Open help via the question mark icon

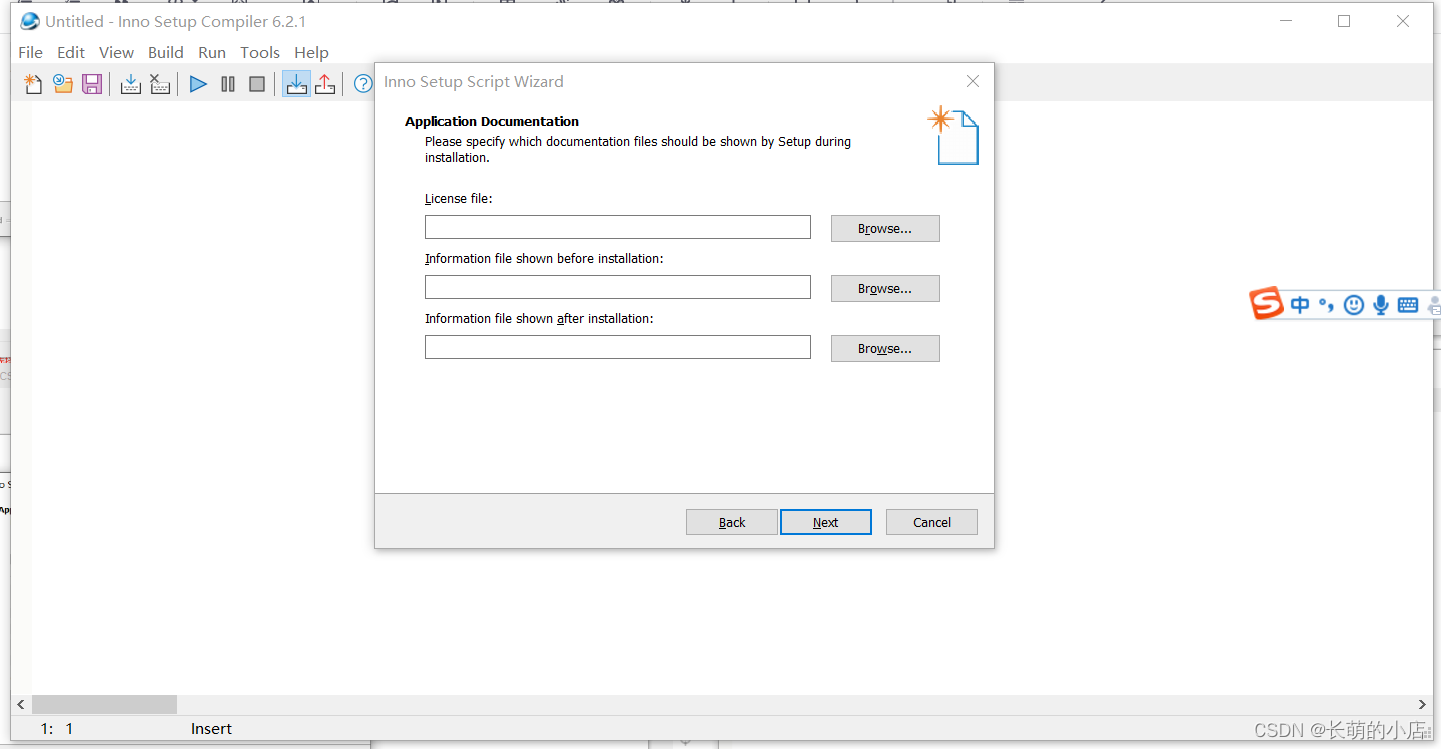363,84
